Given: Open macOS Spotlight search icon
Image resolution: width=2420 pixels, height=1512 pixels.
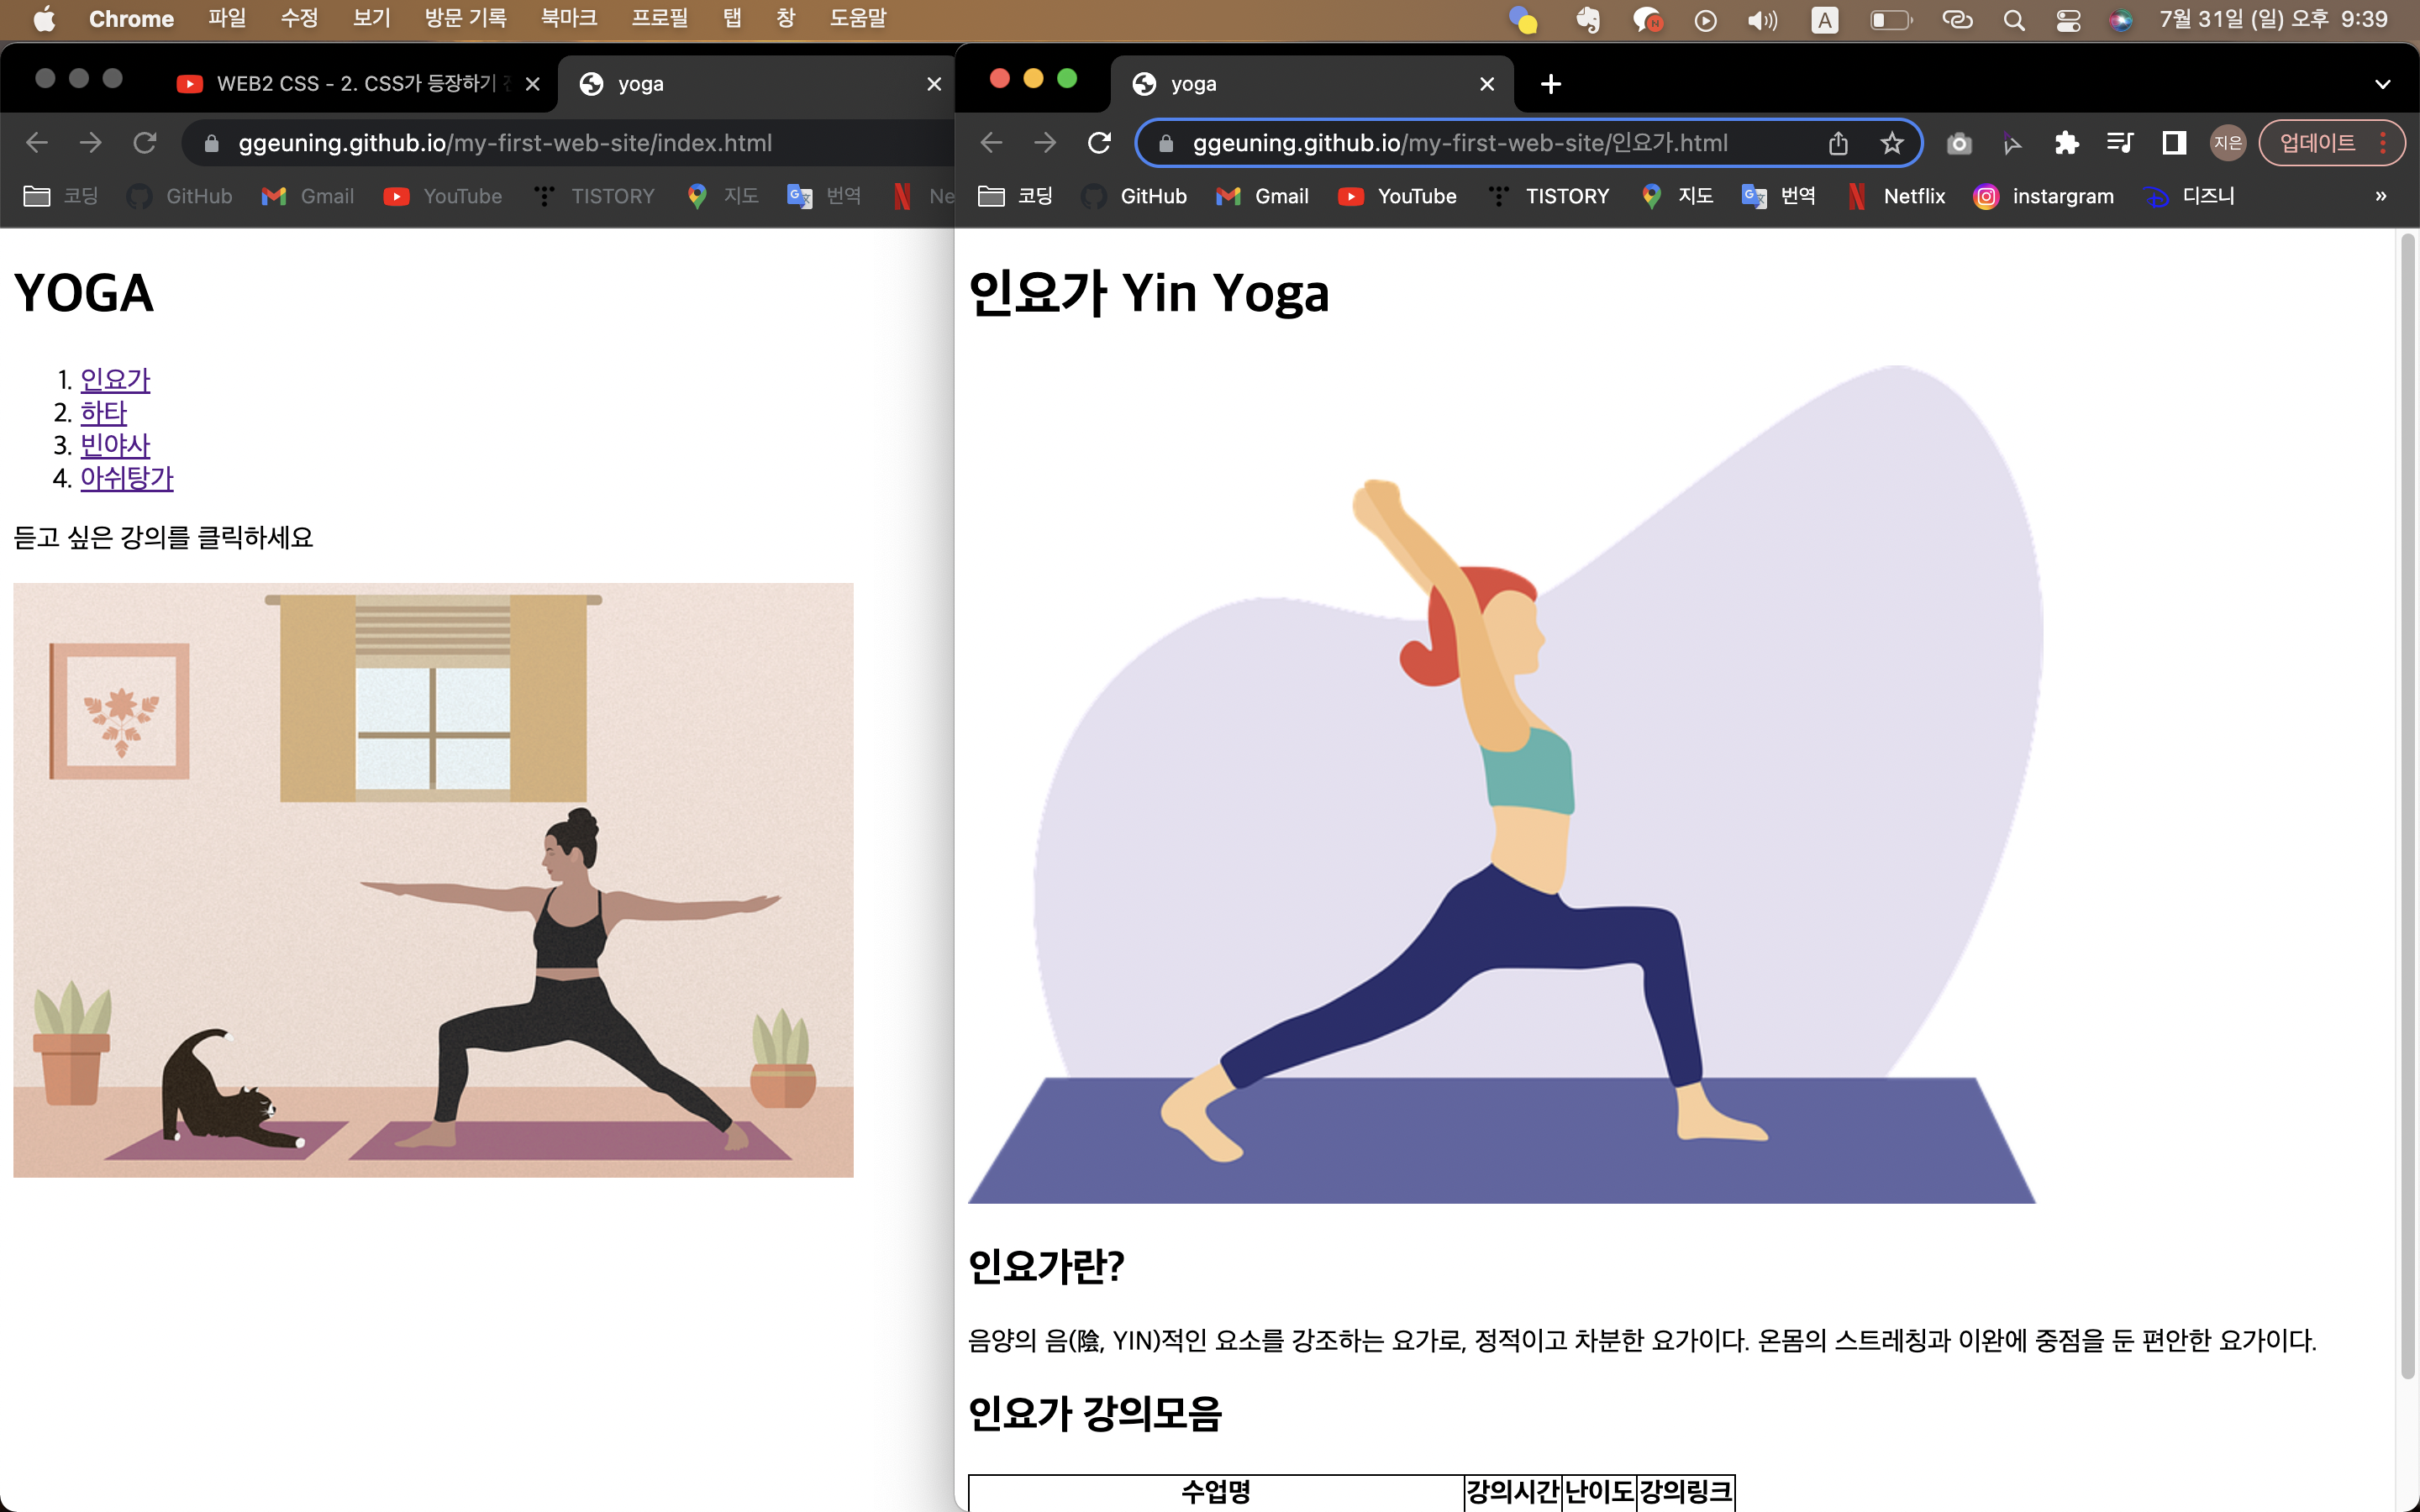Looking at the screenshot, I should coord(2014,20).
